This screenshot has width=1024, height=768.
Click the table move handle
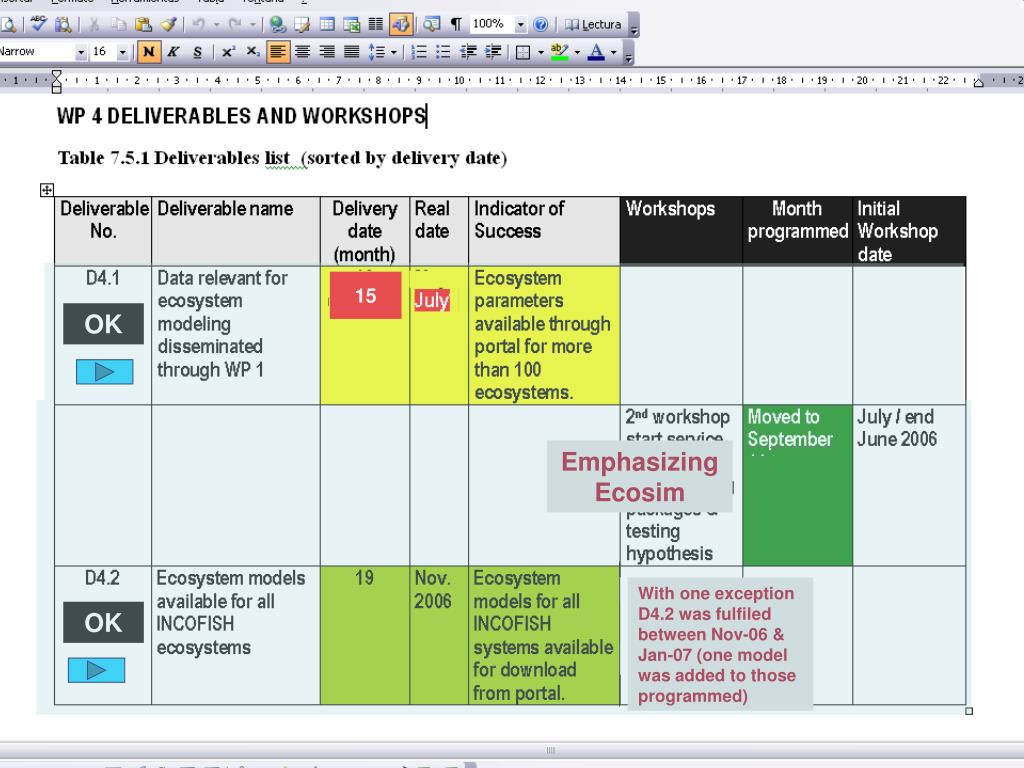[46, 190]
